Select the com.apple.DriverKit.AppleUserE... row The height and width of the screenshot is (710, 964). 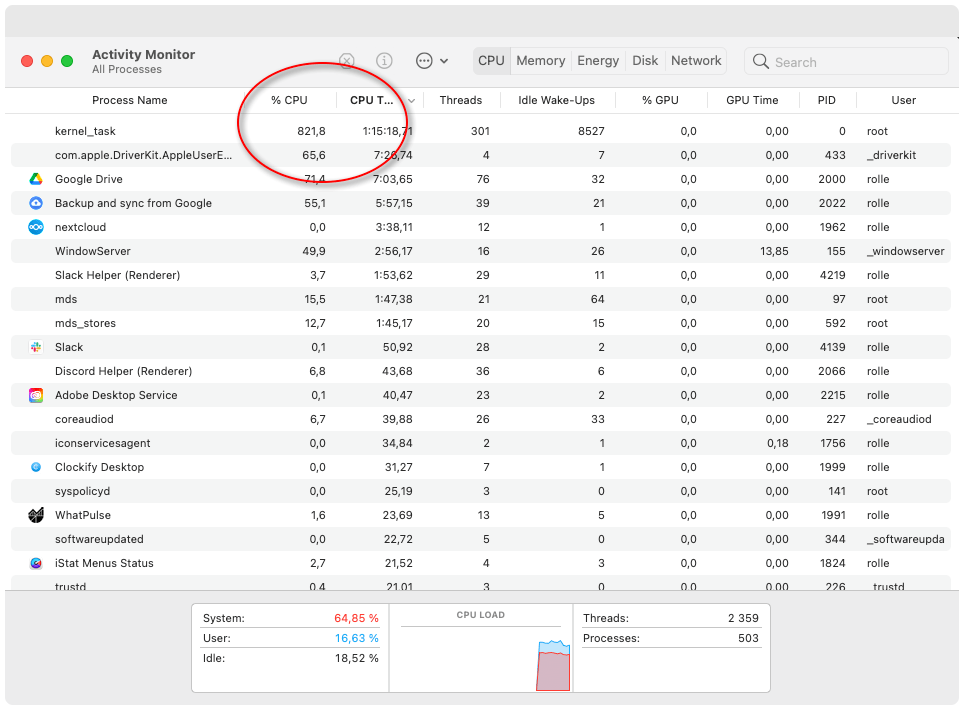481,155
